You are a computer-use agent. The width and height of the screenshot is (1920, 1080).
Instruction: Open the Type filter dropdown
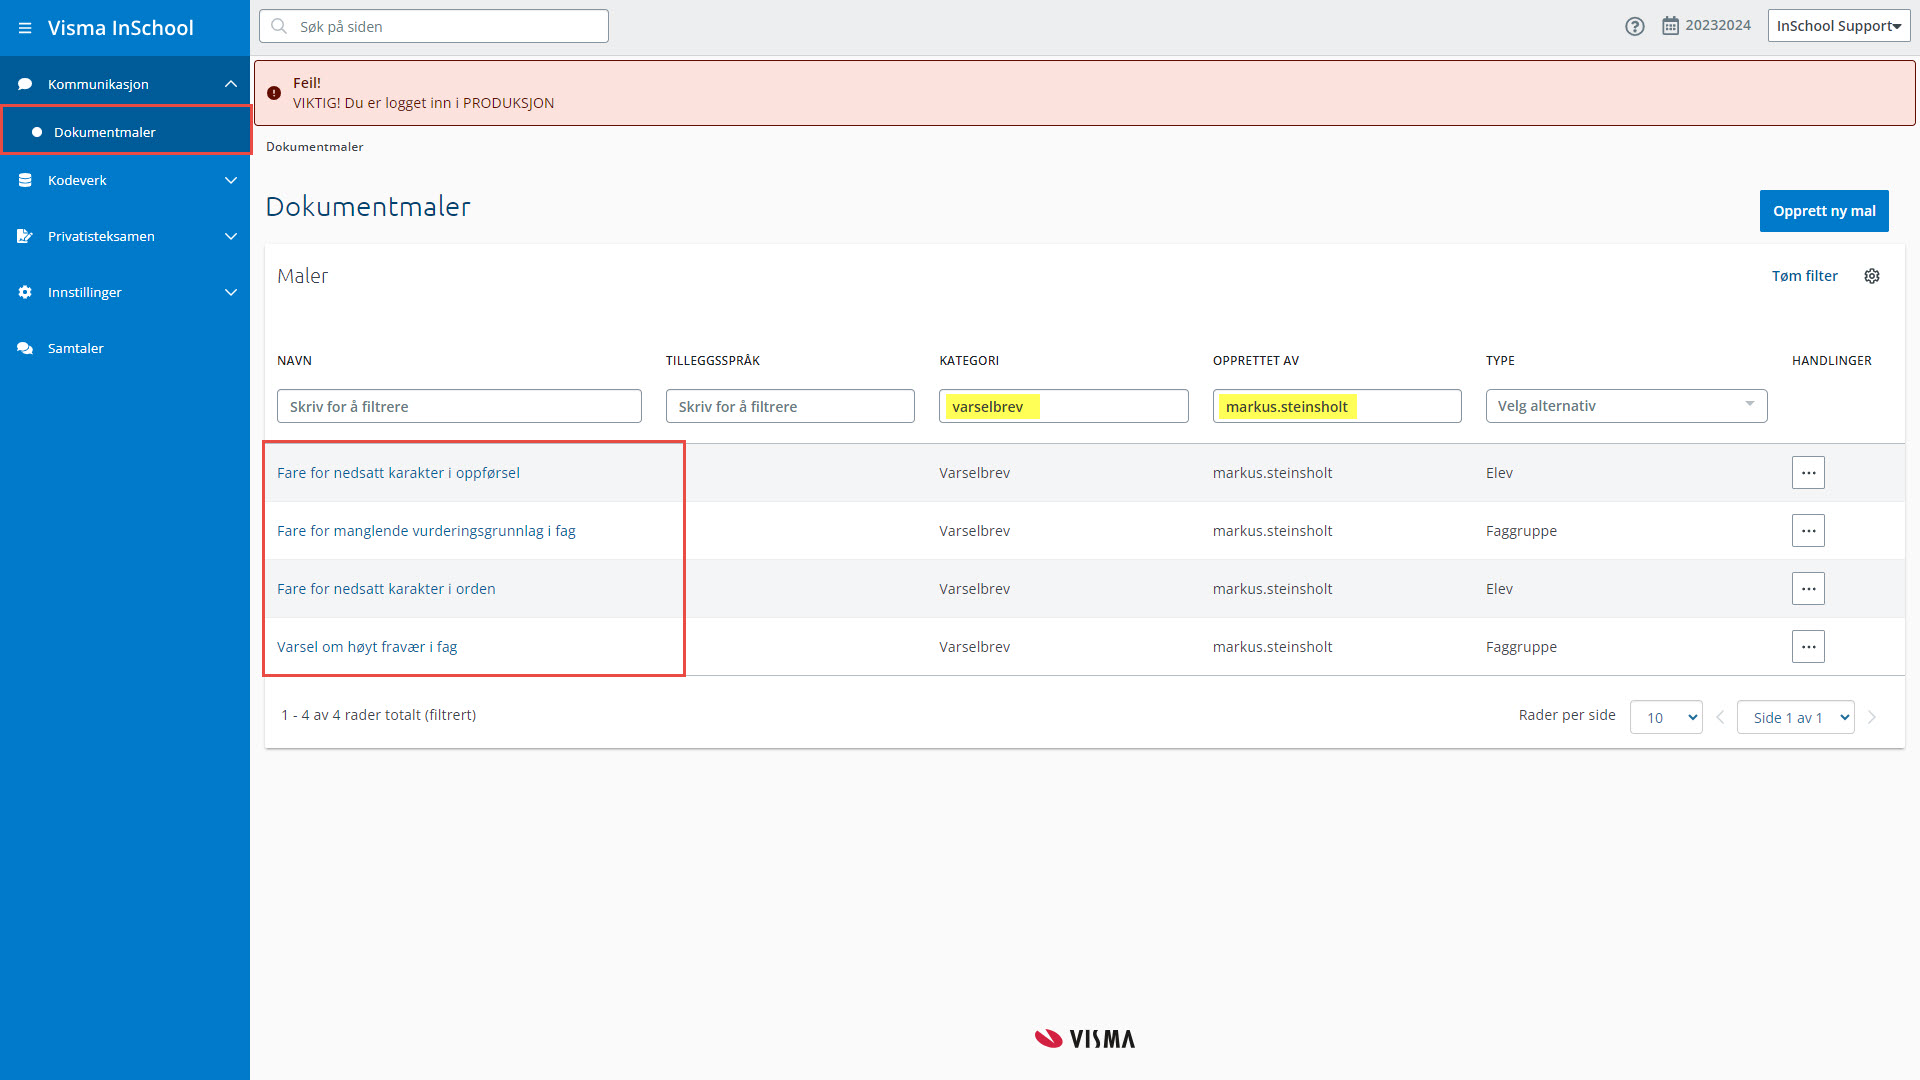point(1626,406)
